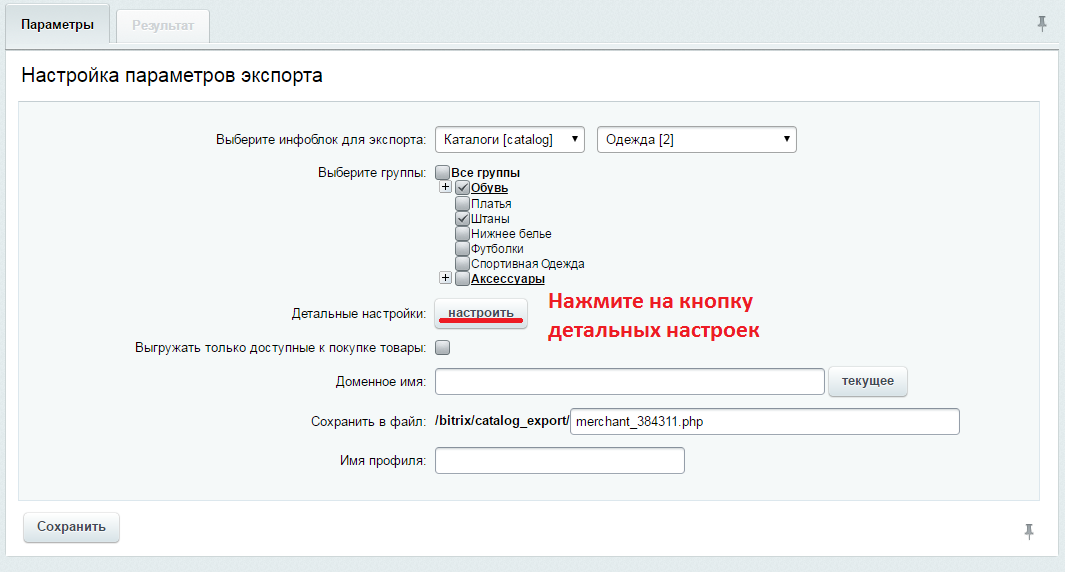
Task: Select the Футболки checkbox
Action: tap(462, 248)
